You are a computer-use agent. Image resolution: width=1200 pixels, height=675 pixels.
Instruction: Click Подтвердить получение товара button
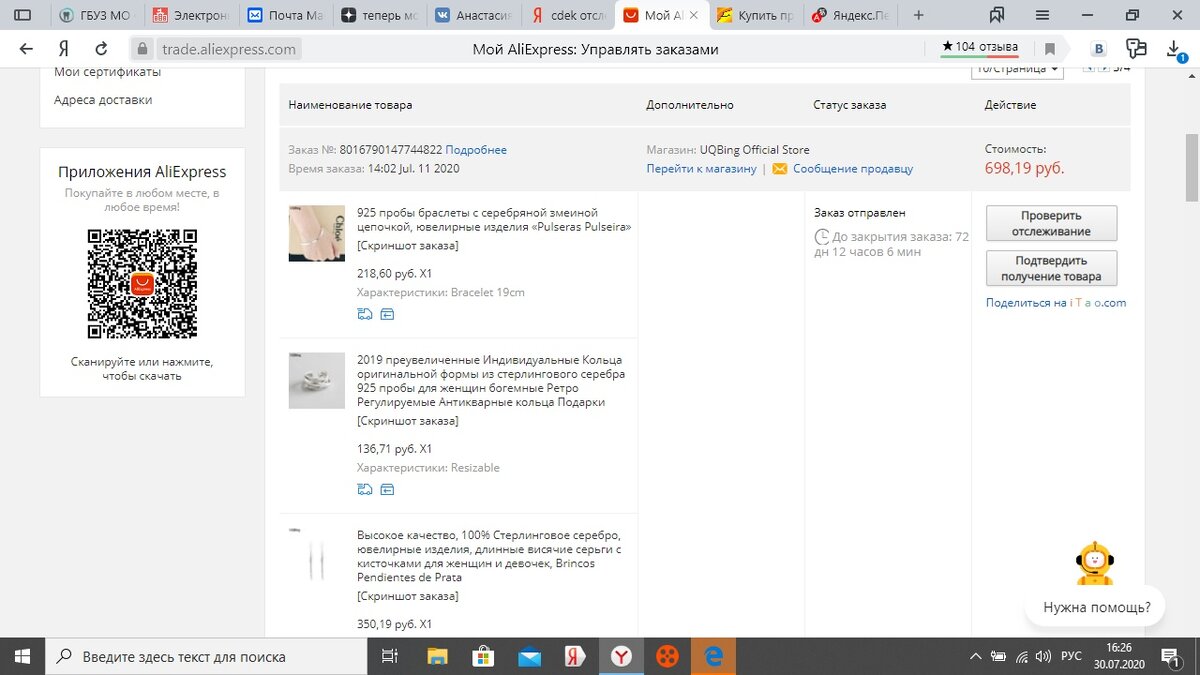pyautogui.click(x=1051, y=268)
